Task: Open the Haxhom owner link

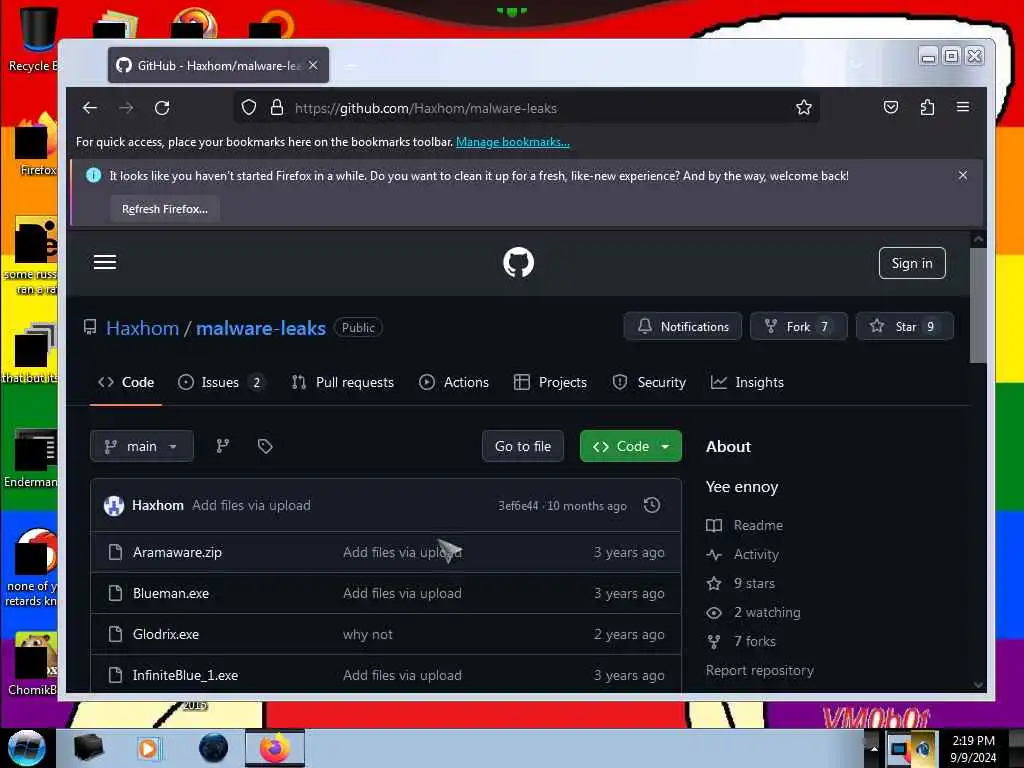Action: coord(142,328)
